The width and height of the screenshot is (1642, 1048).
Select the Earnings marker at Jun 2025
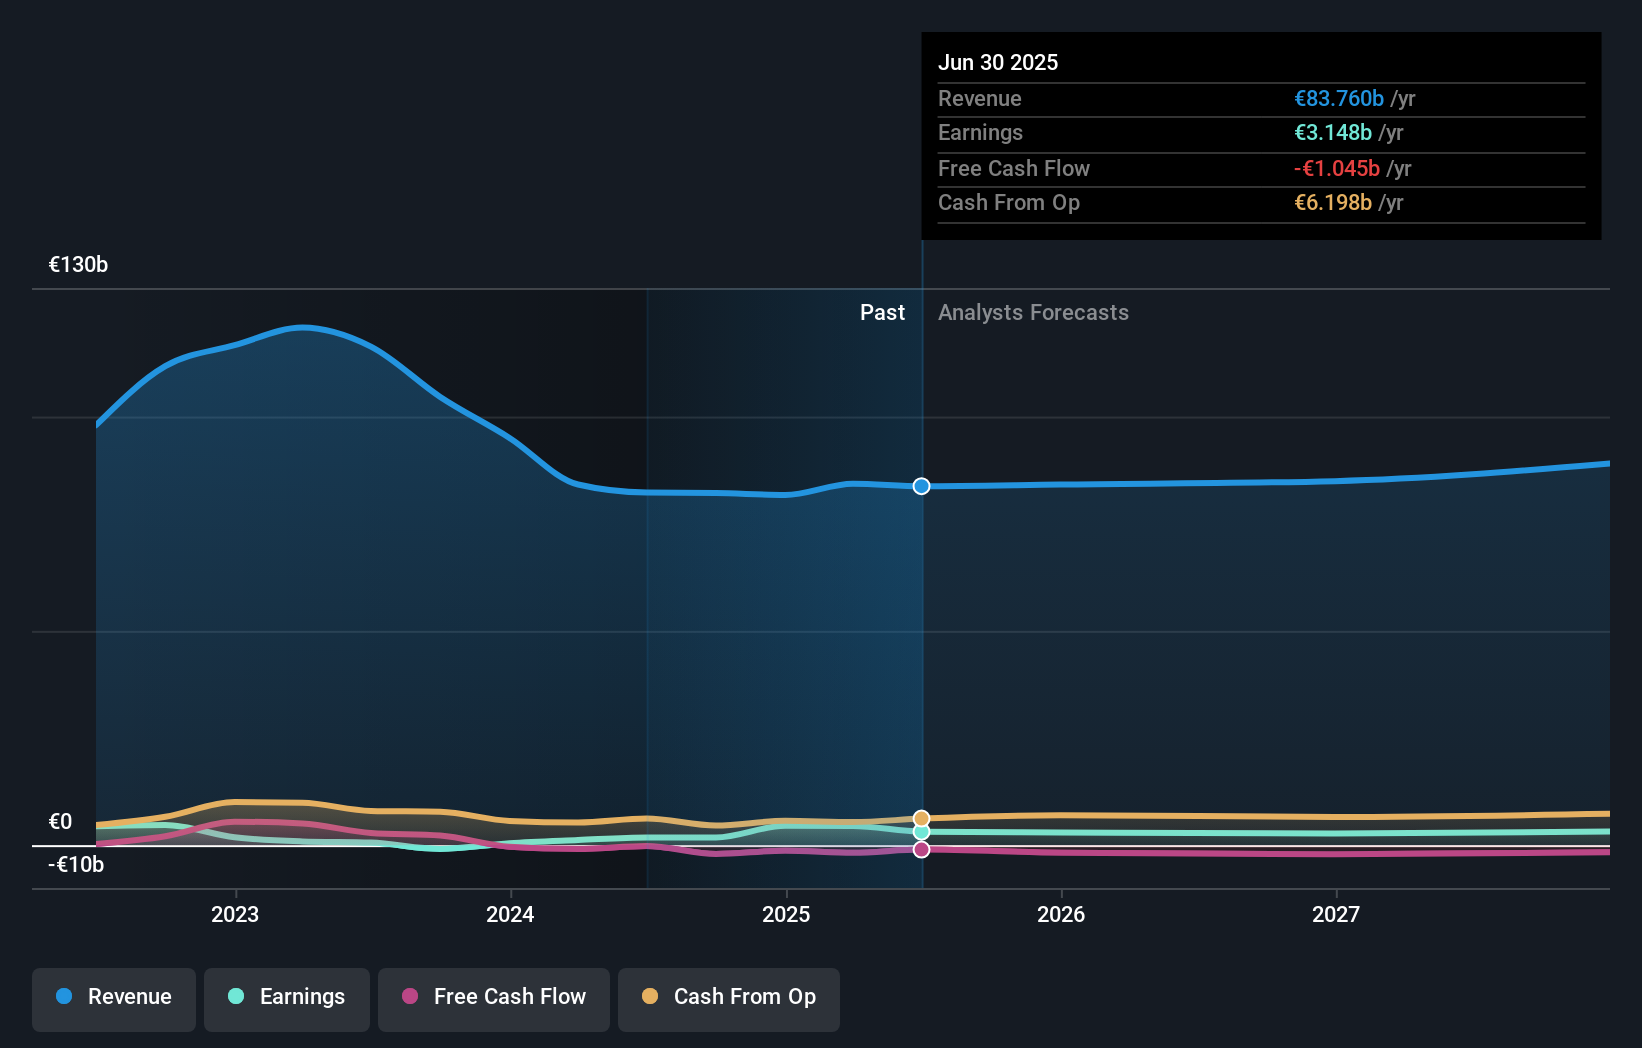[x=920, y=833]
